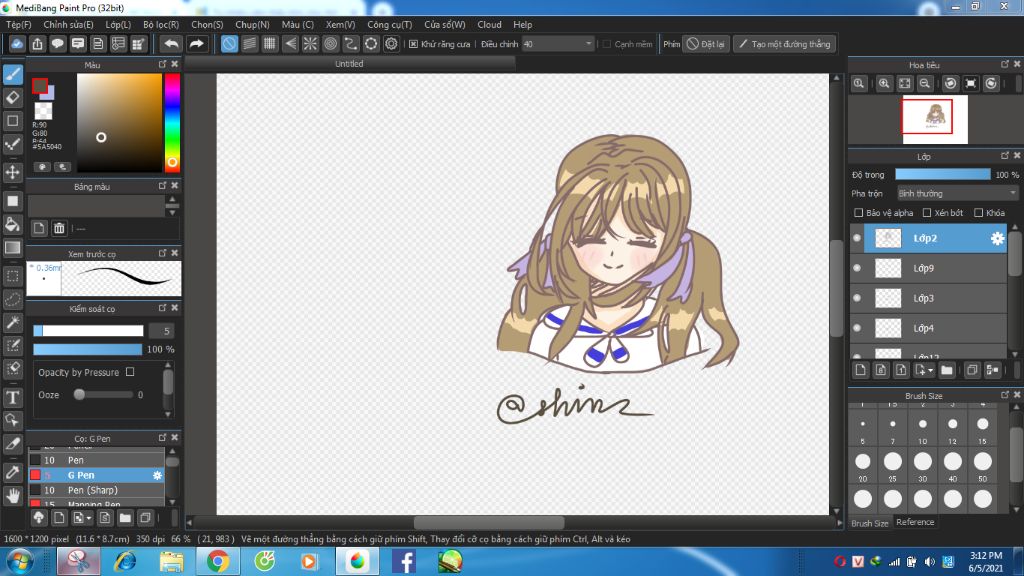Open the Lớp(L) menu

tap(118, 24)
